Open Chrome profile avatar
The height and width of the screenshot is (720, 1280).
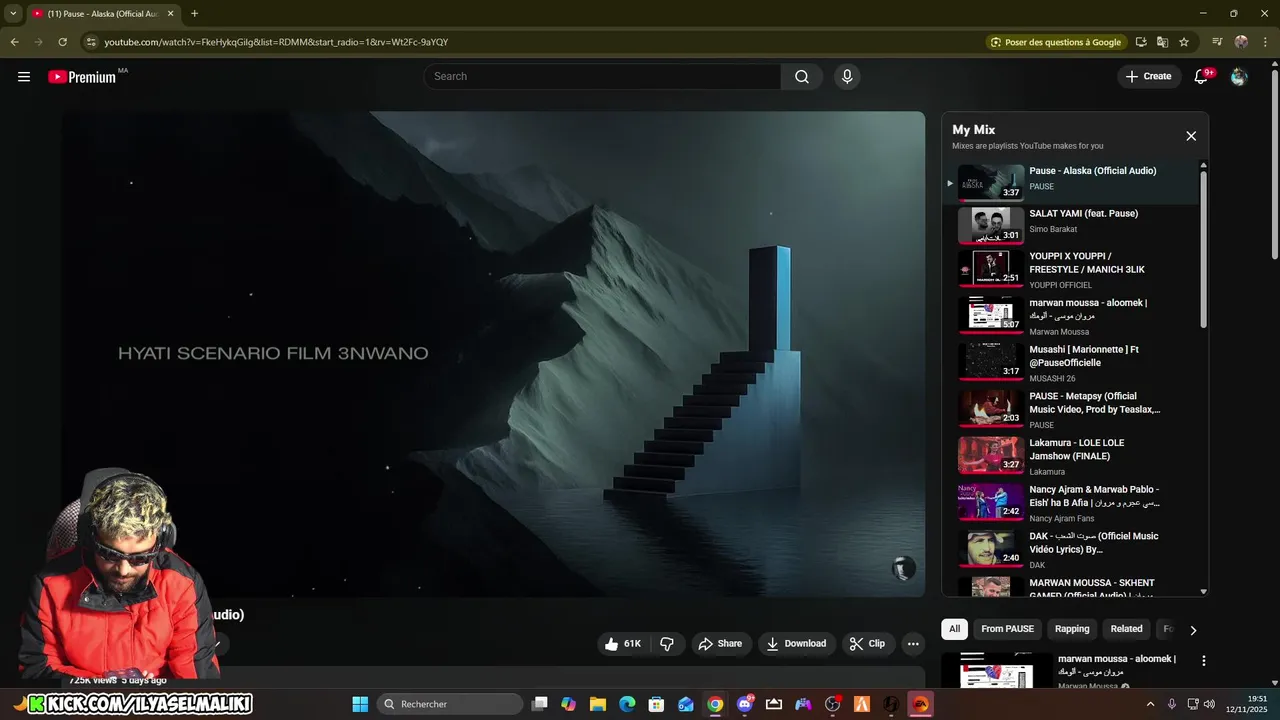(1241, 42)
